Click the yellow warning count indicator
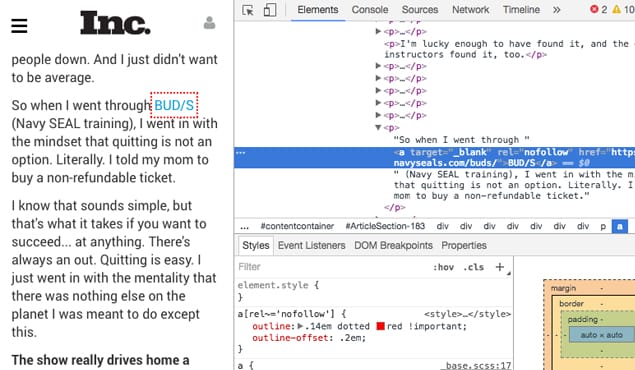 (x=623, y=9)
